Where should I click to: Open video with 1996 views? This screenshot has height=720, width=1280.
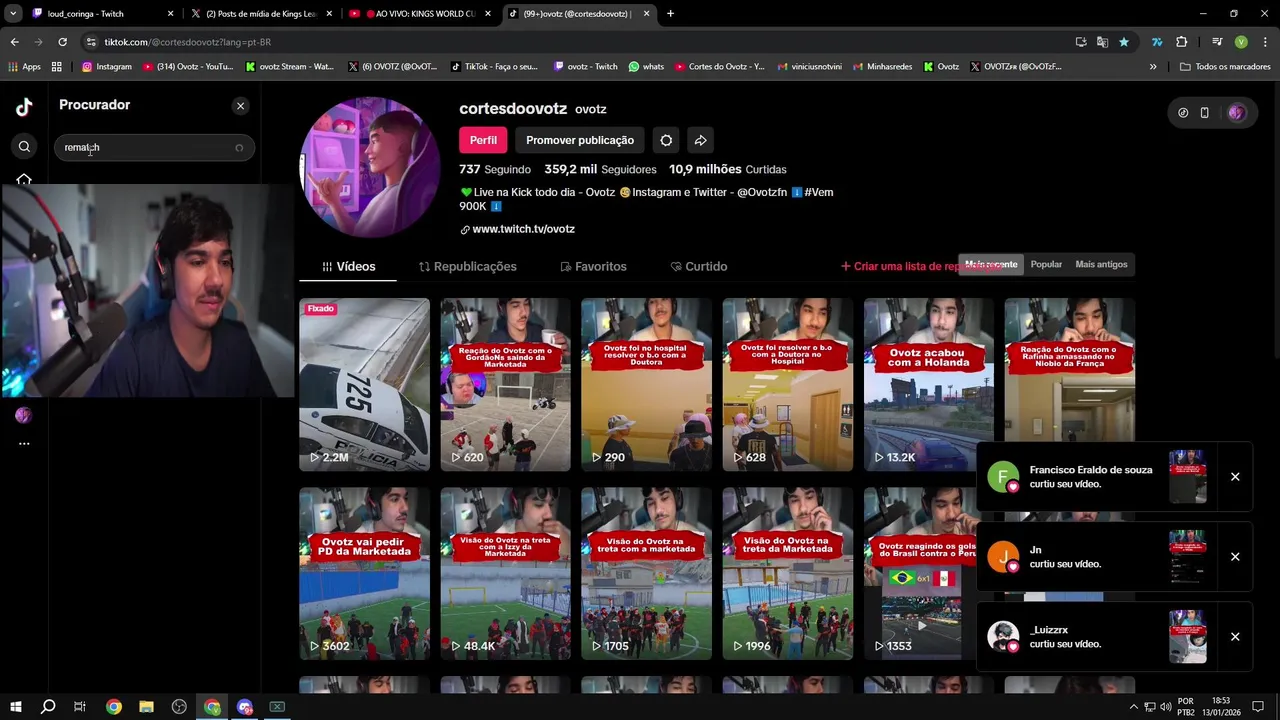788,573
